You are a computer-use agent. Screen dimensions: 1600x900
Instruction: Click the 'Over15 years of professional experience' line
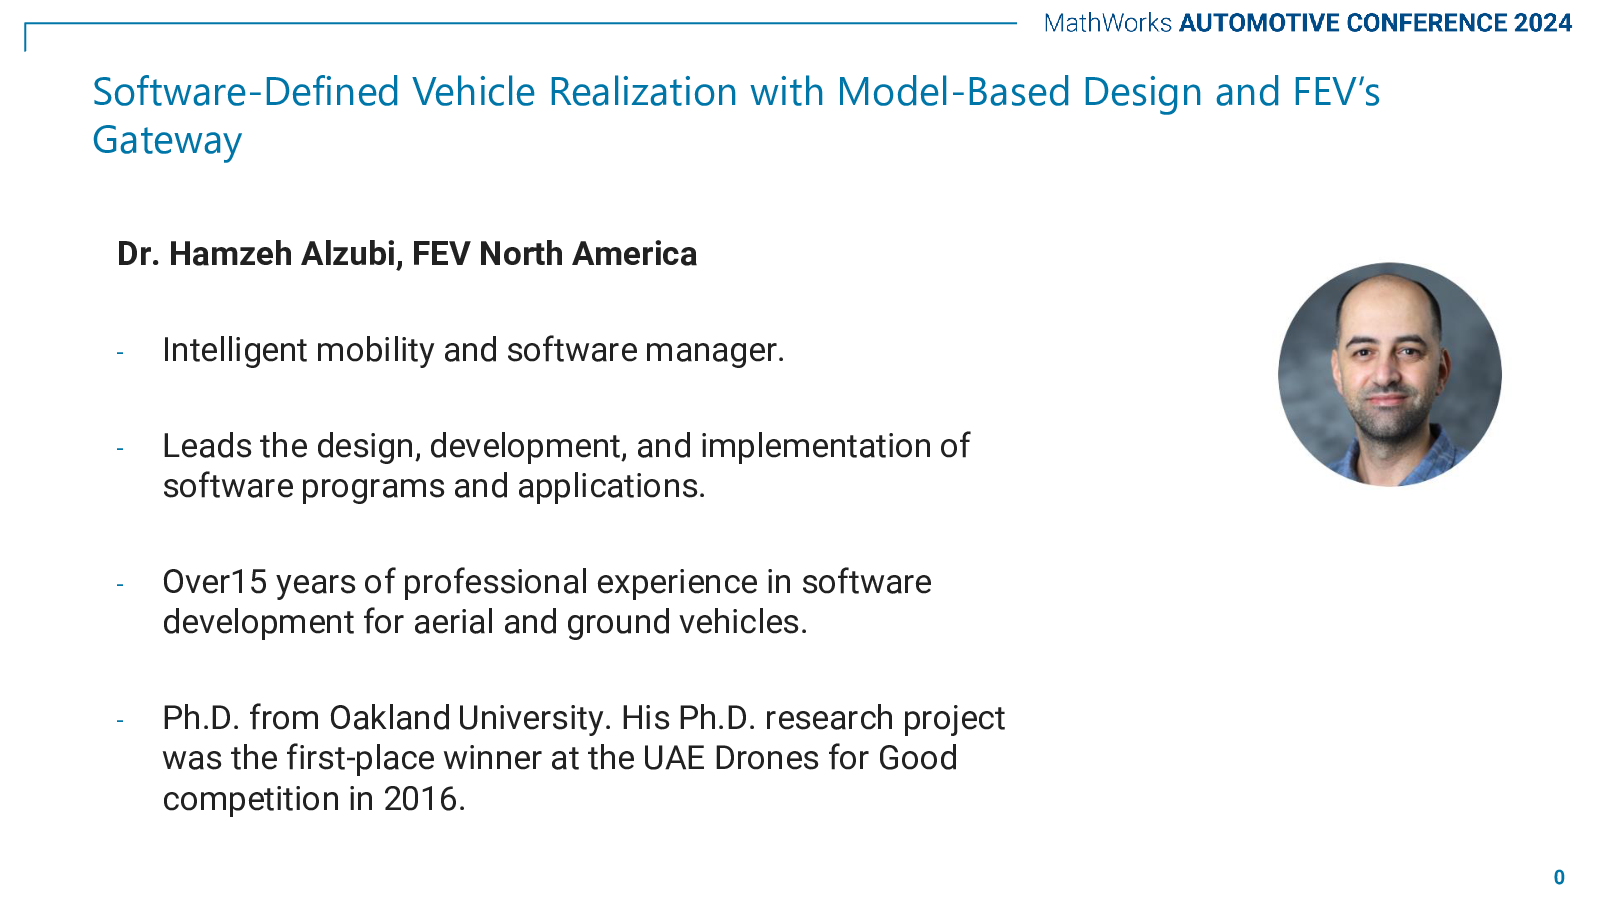coord(547,582)
